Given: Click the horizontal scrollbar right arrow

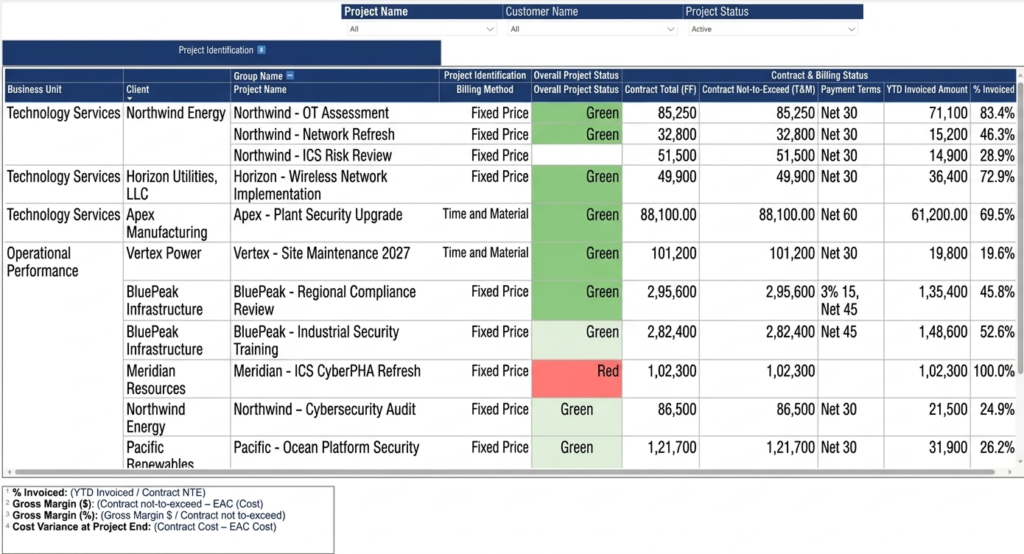Looking at the screenshot, I should click(x=1010, y=472).
